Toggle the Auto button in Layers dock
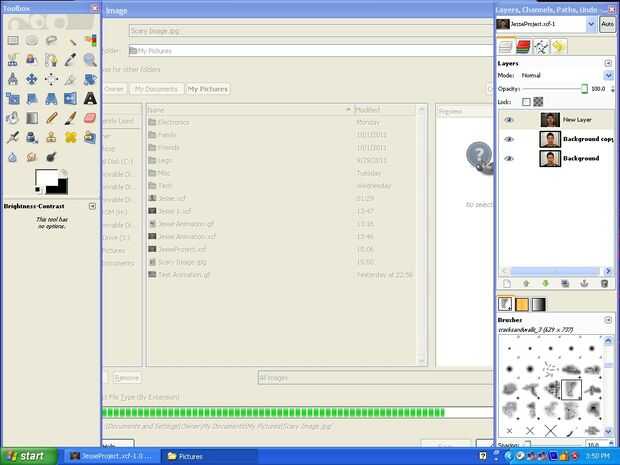 [x=607, y=24]
